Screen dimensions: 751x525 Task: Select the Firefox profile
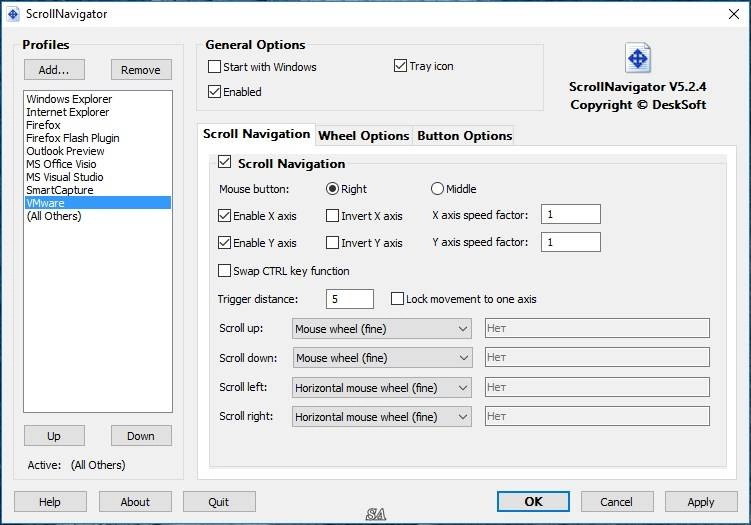coord(98,125)
